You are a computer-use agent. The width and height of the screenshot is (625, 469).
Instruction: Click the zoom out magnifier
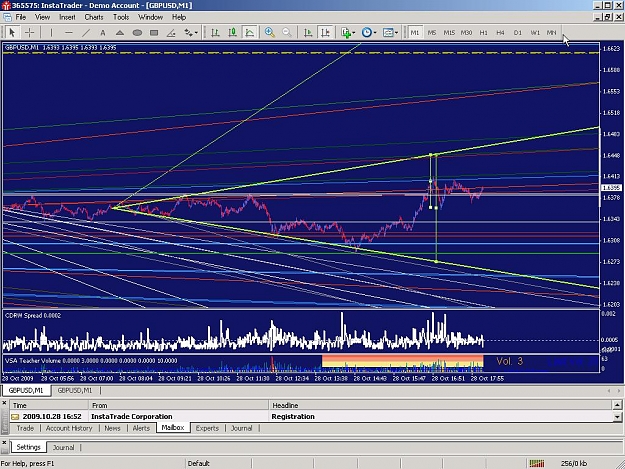(x=287, y=32)
